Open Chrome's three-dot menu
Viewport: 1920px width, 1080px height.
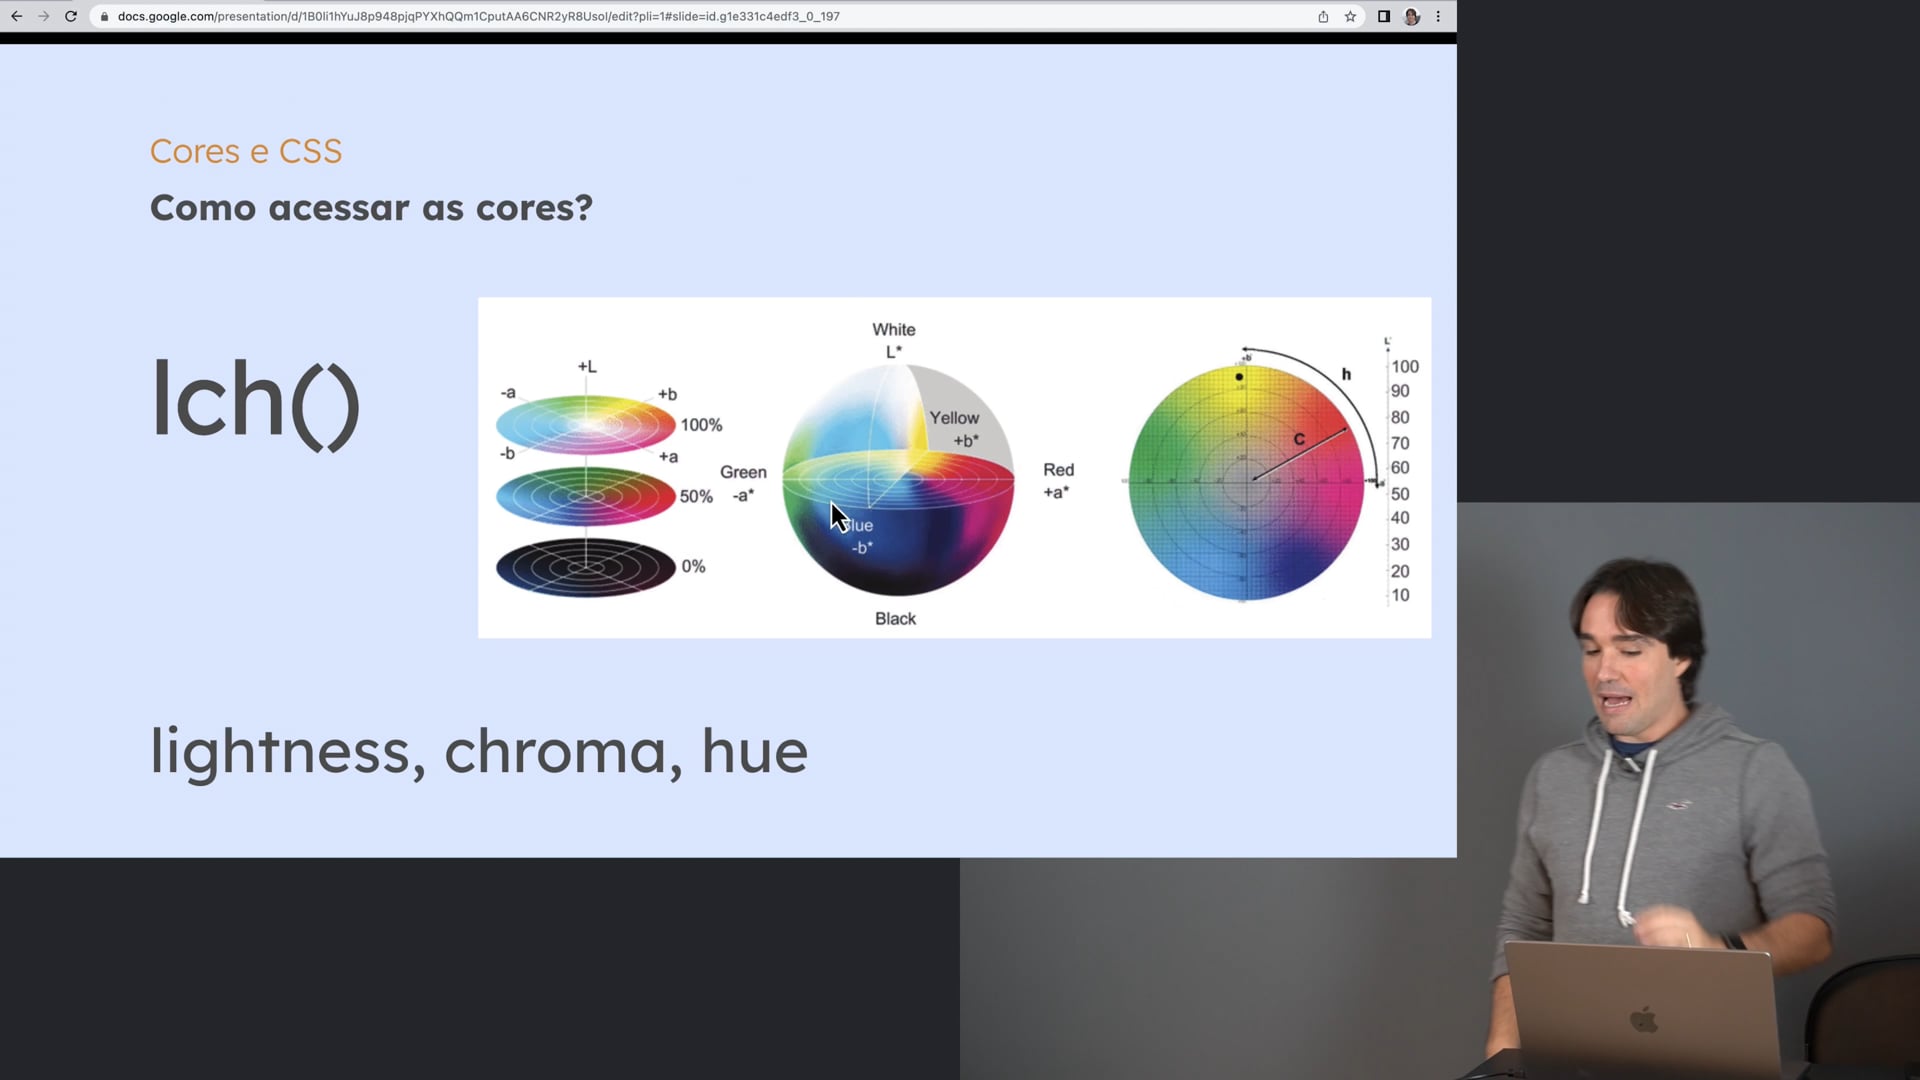(1438, 16)
